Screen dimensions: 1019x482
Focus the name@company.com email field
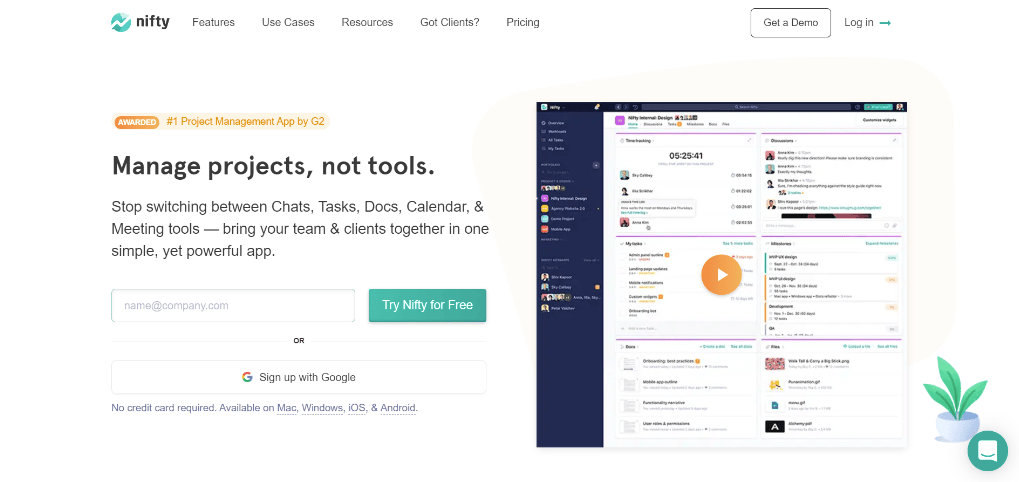pos(233,305)
